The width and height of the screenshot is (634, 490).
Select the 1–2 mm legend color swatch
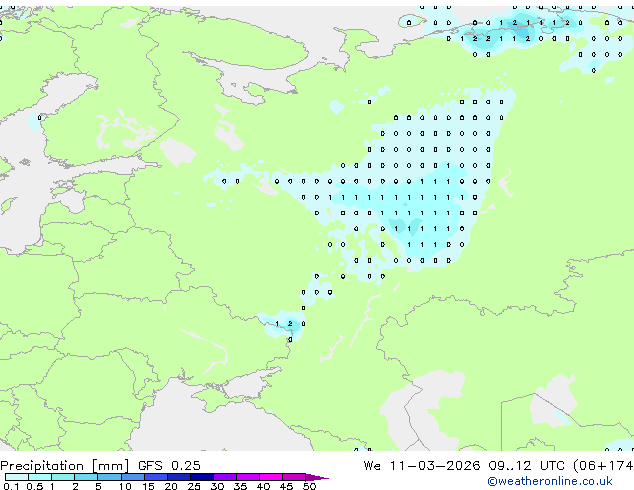click(63, 477)
